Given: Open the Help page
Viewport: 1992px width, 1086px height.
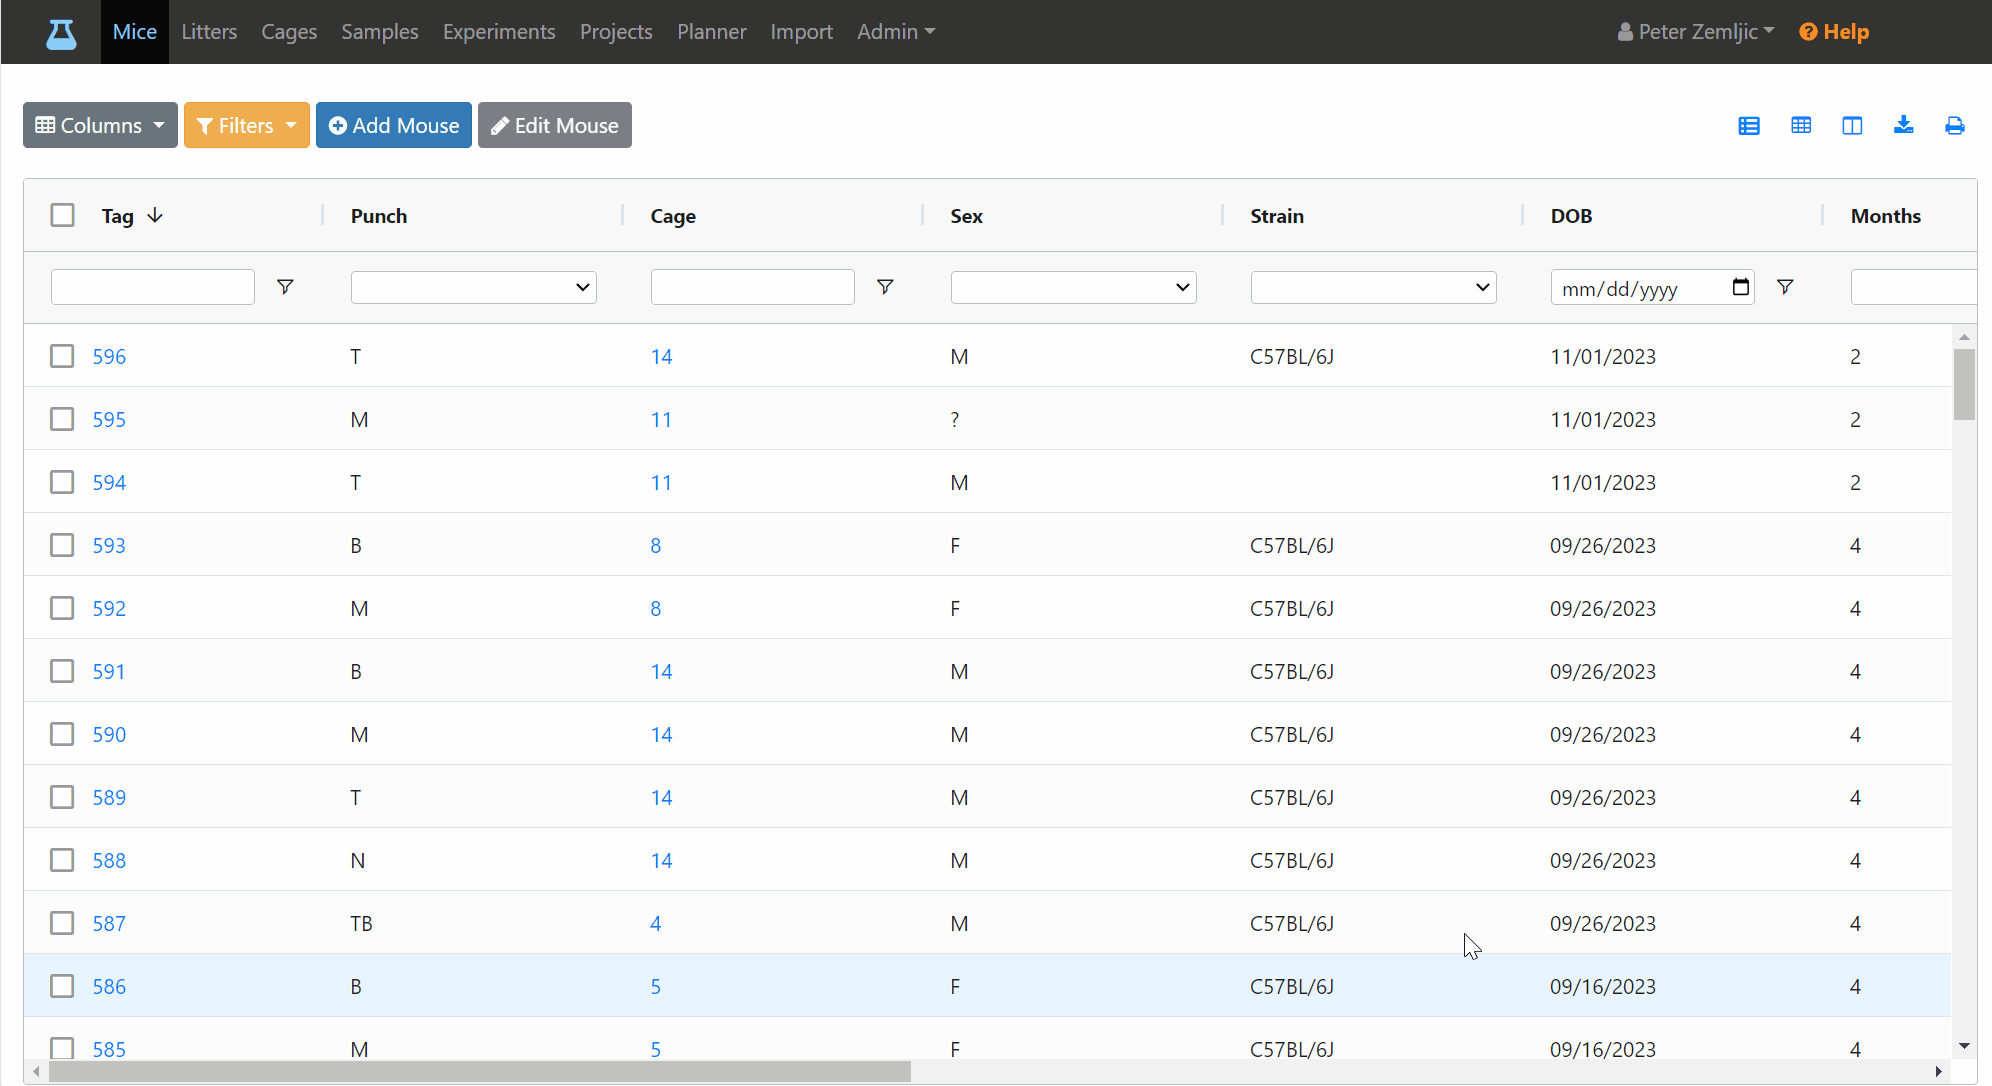Looking at the screenshot, I should click(x=1834, y=32).
